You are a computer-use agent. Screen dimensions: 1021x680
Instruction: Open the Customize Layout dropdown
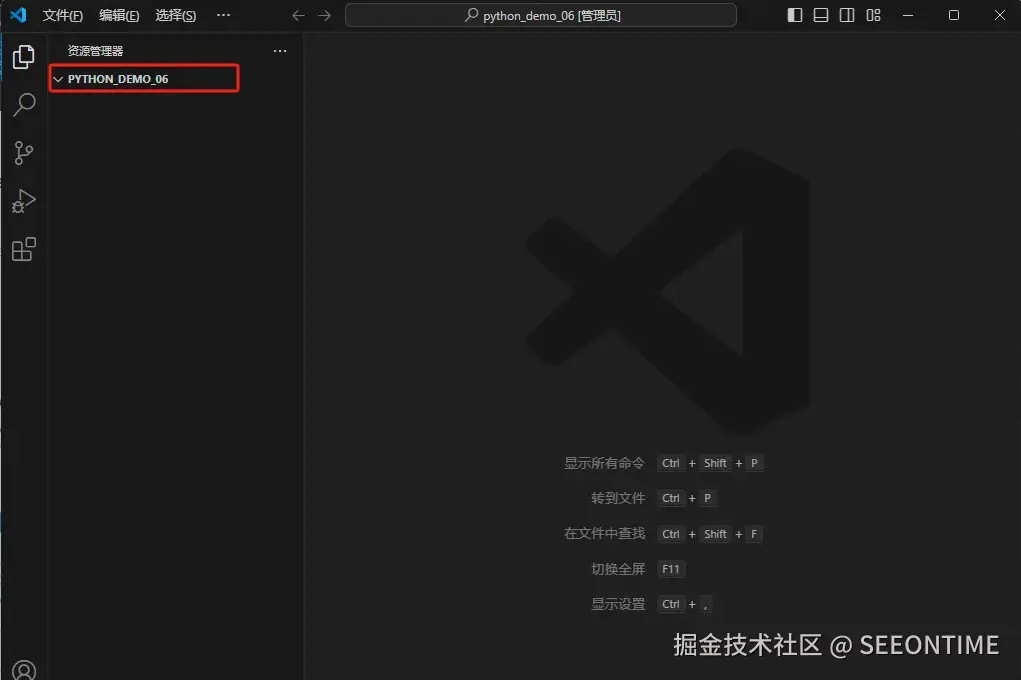pyautogui.click(x=874, y=15)
